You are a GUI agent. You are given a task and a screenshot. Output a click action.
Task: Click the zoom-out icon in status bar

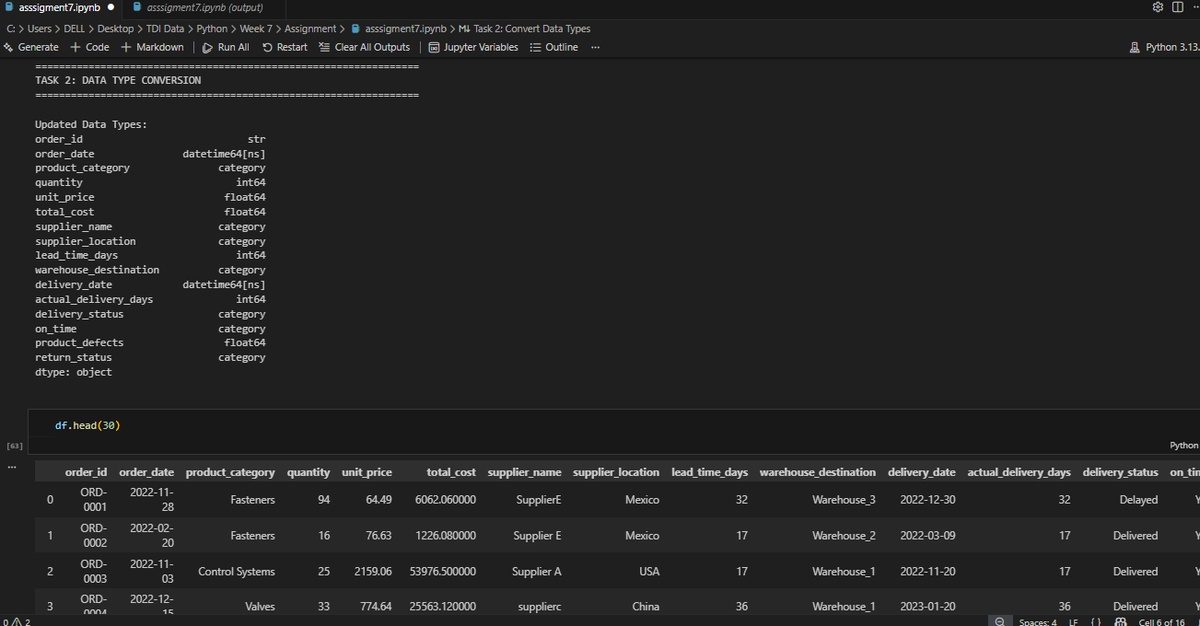coord(998,622)
